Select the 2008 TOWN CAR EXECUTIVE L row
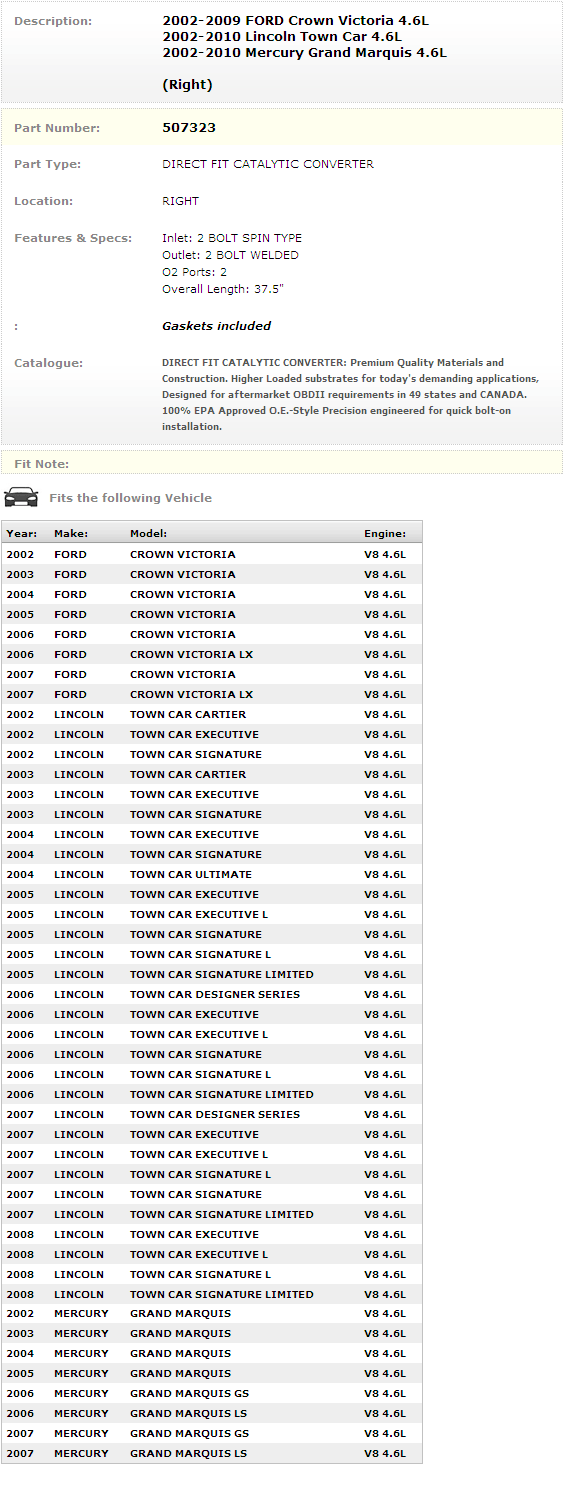 (212, 1254)
